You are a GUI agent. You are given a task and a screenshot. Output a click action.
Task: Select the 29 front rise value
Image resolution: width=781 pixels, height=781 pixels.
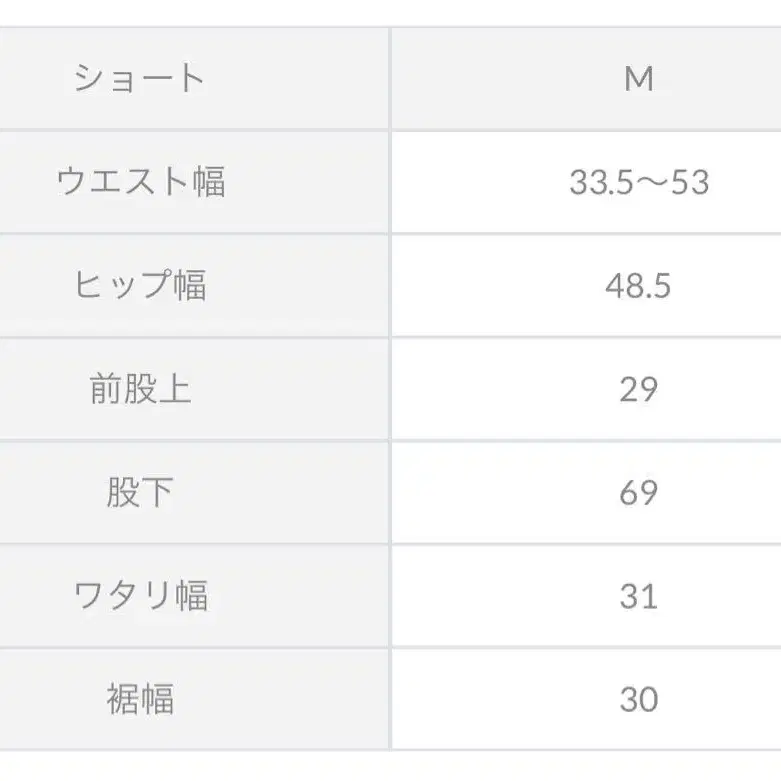[x=638, y=389]
